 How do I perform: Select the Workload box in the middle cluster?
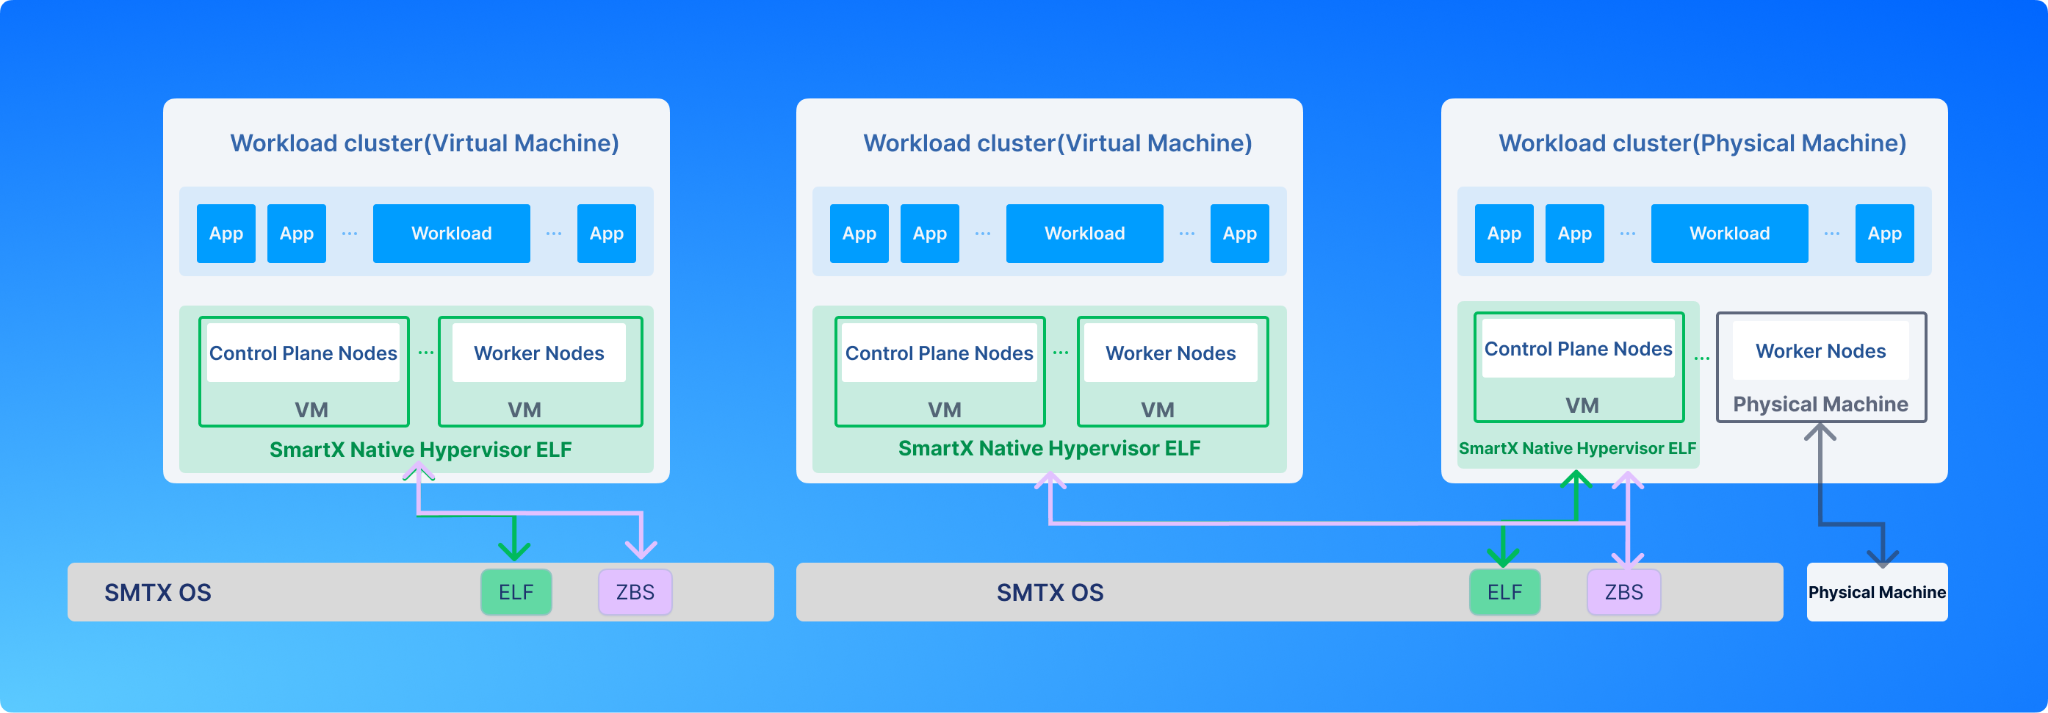click(x=1084, y=233)
